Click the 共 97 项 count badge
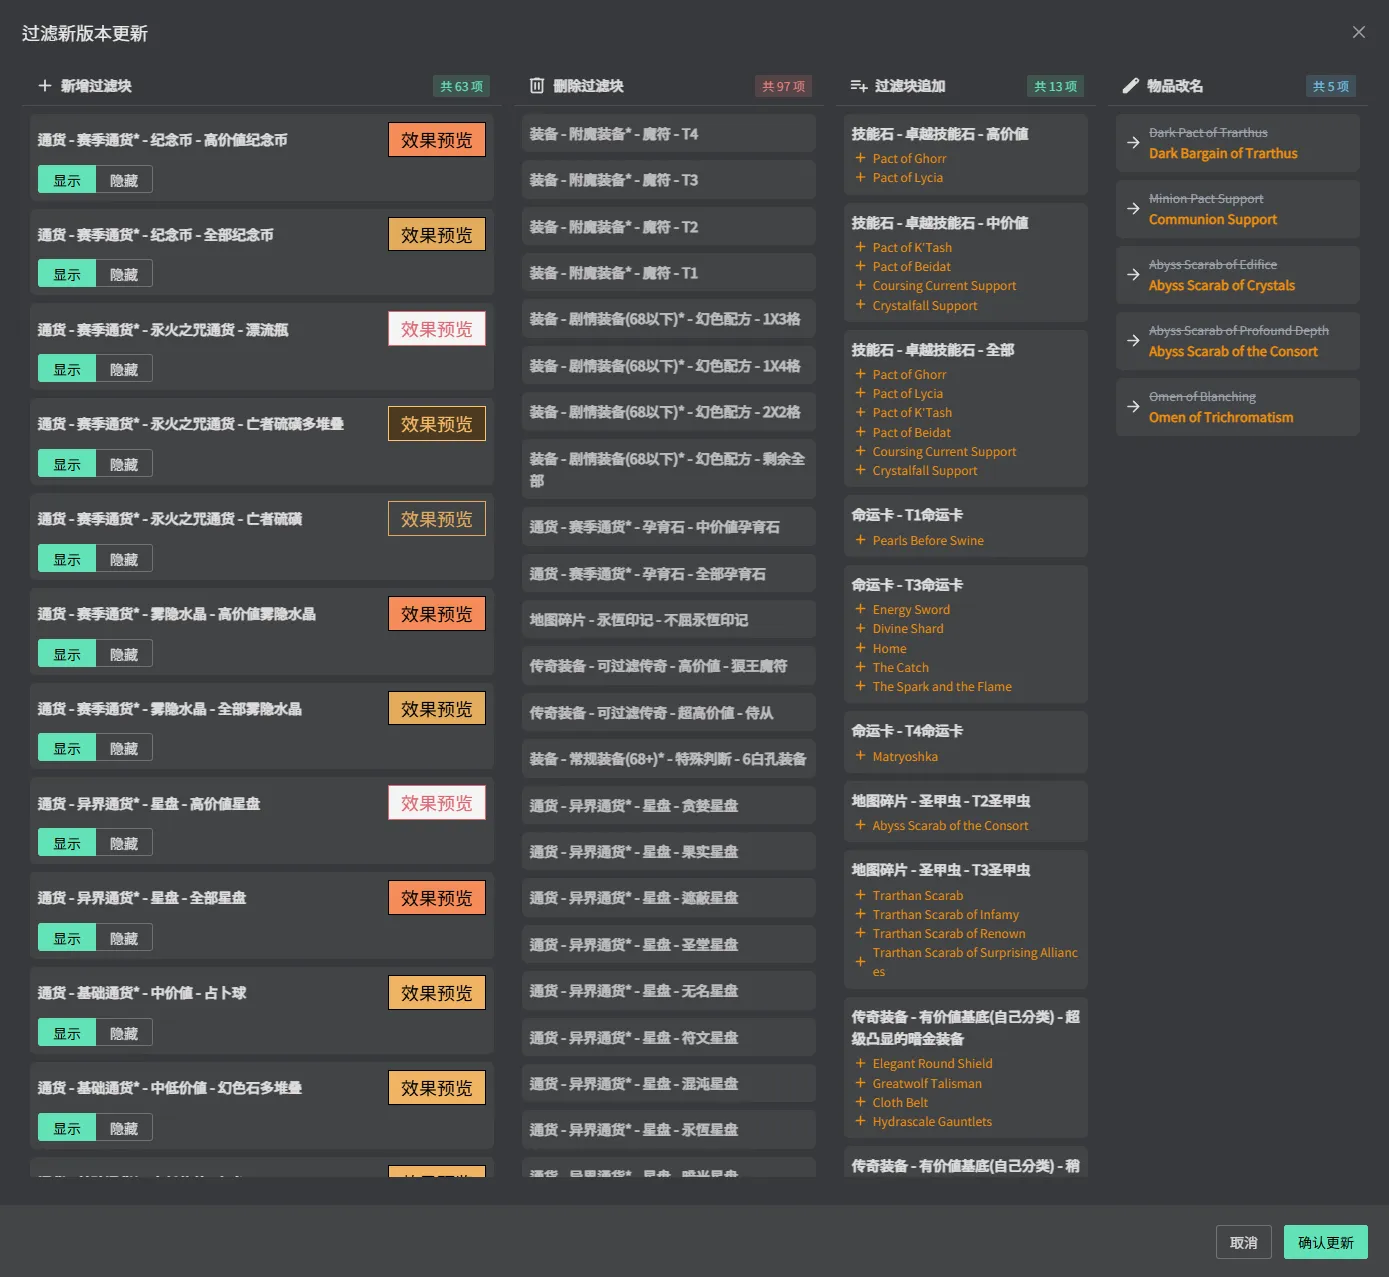 click(x=784, y=86)
